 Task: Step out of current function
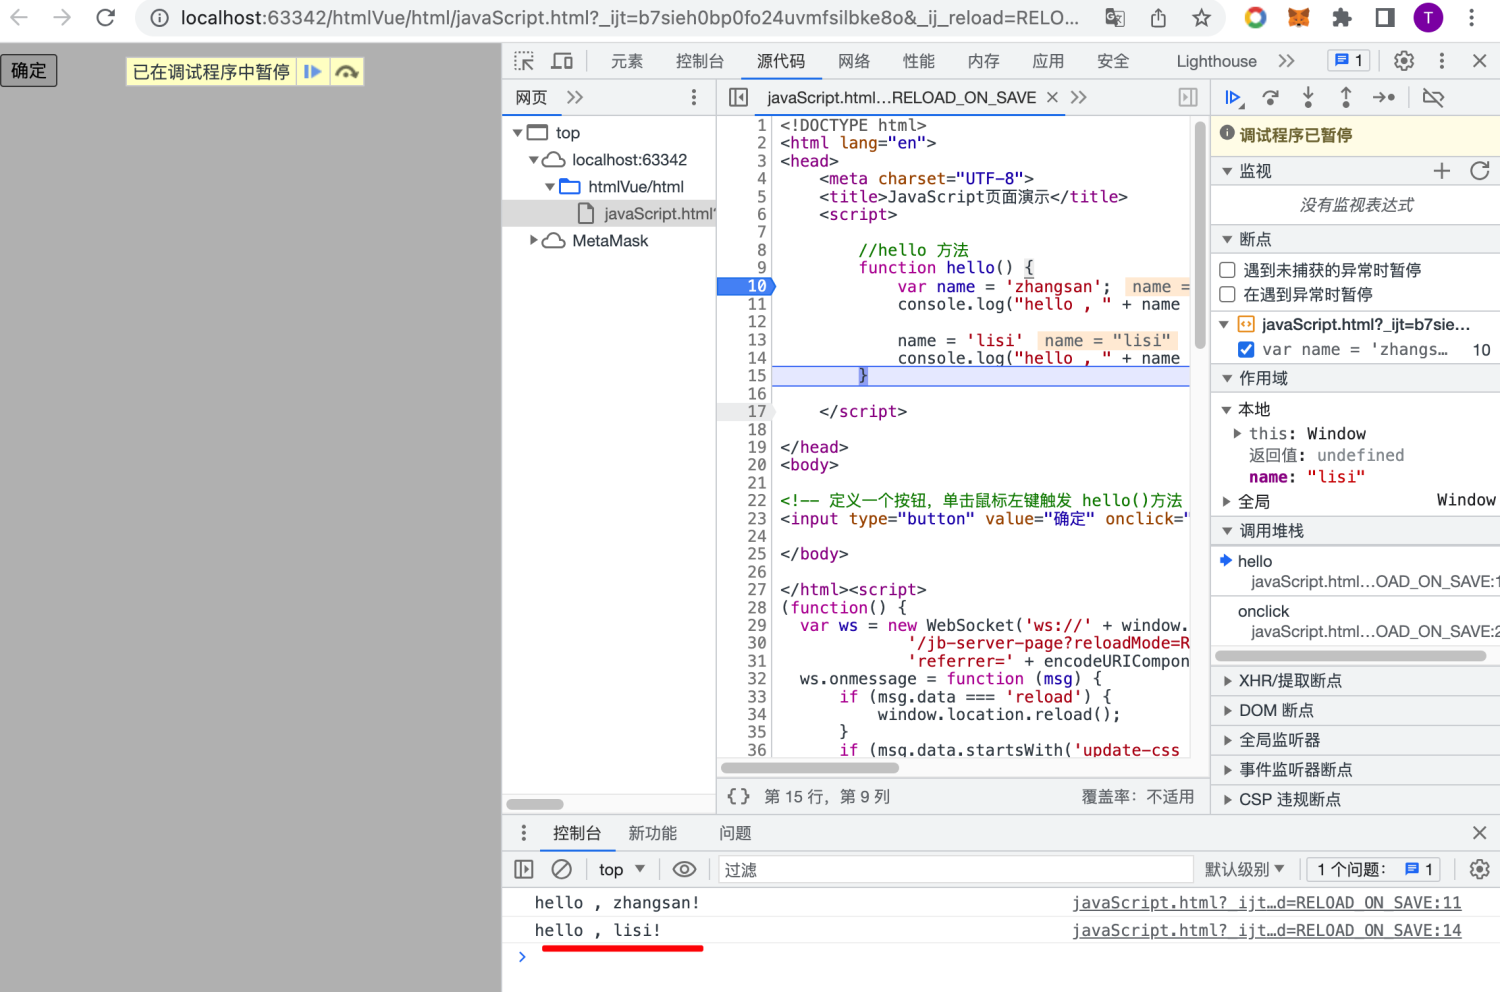[x=1346, y=97]
